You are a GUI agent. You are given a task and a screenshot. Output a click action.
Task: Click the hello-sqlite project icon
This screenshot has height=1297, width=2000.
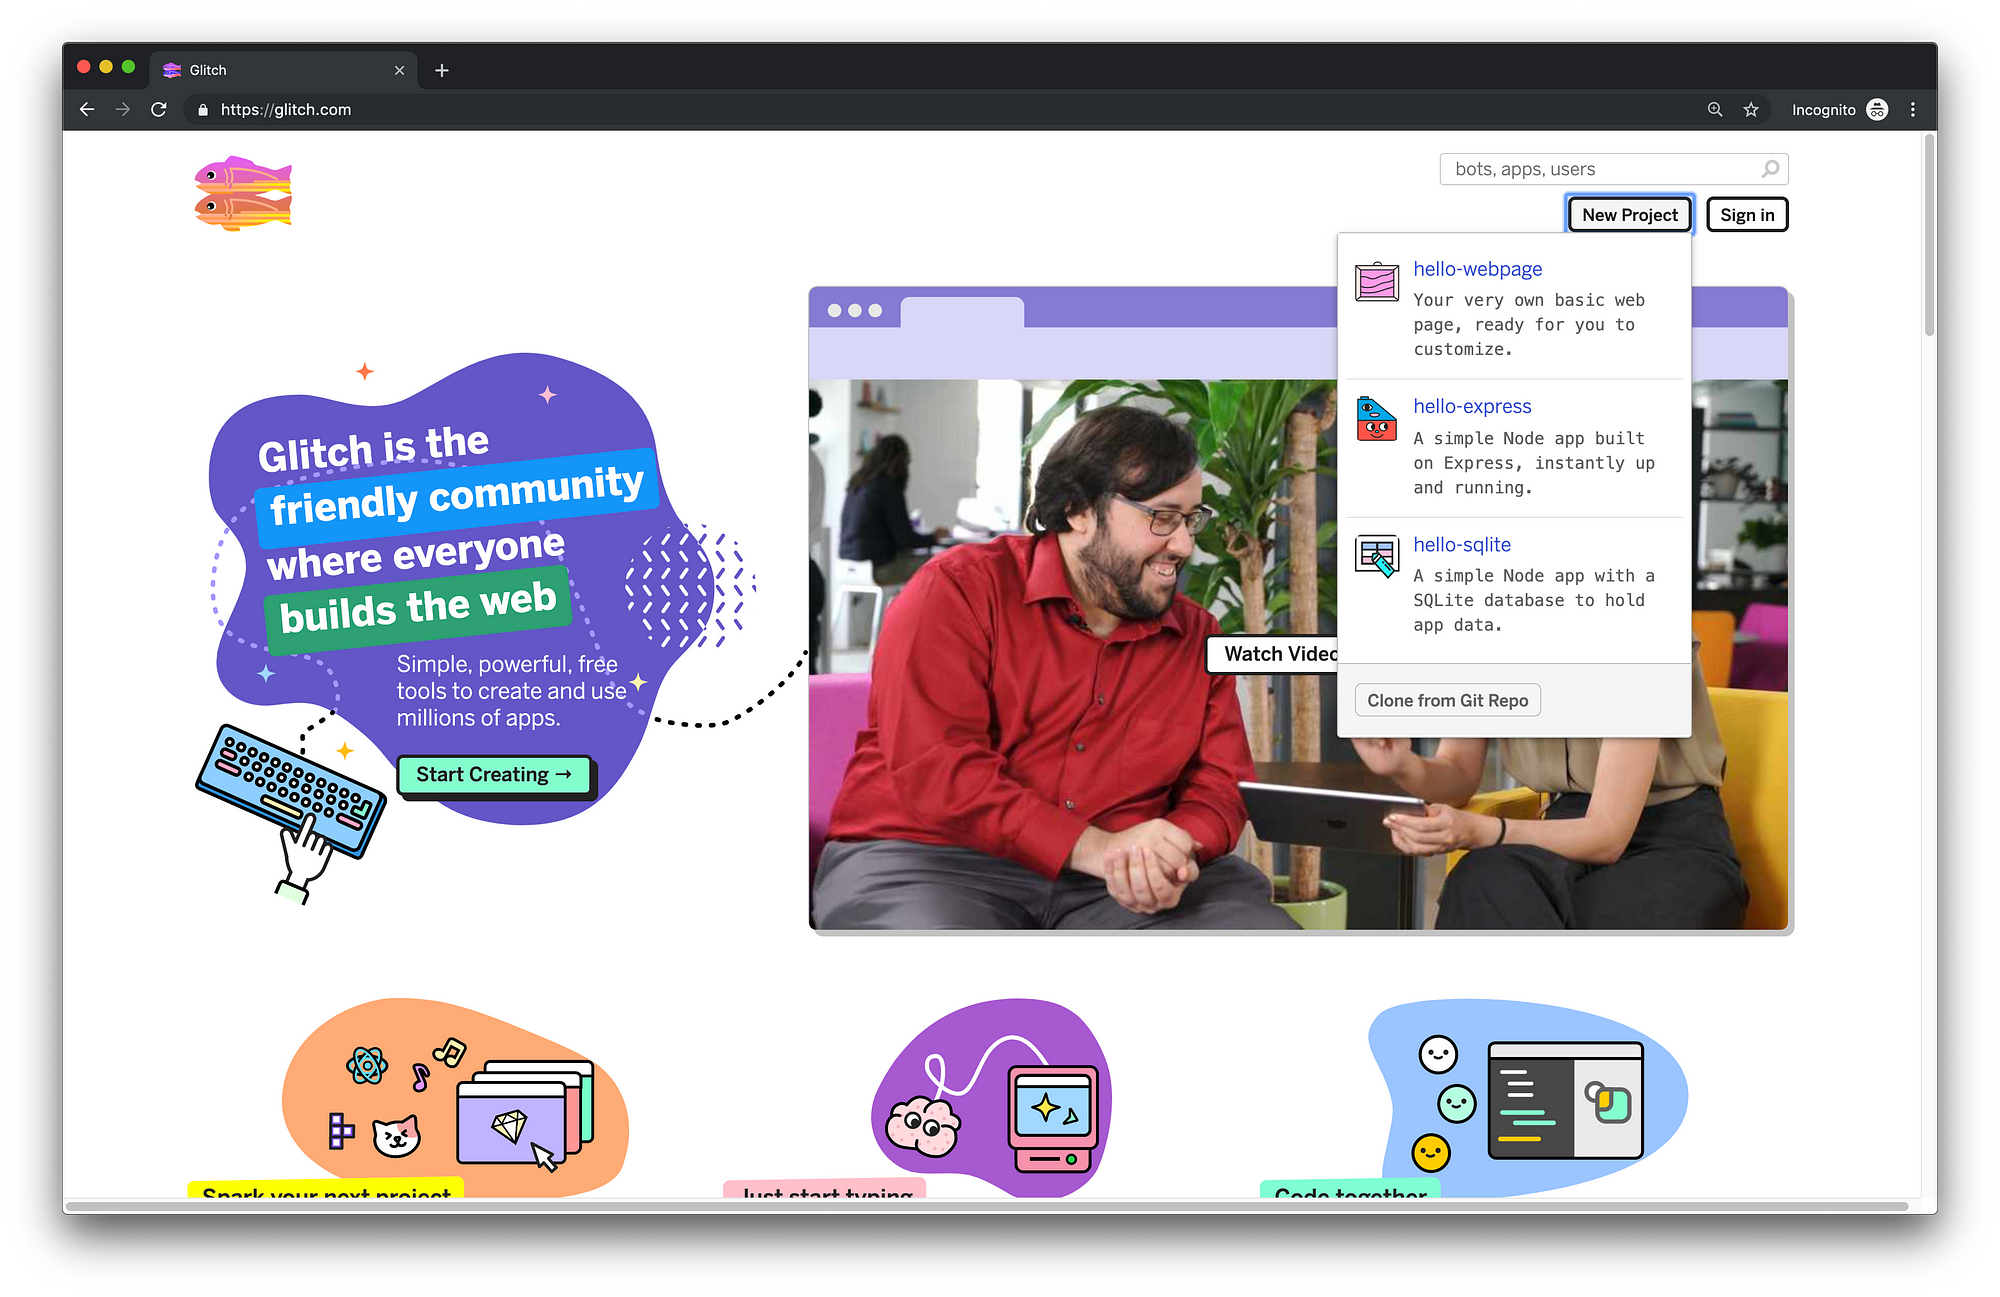point(1377,556)
